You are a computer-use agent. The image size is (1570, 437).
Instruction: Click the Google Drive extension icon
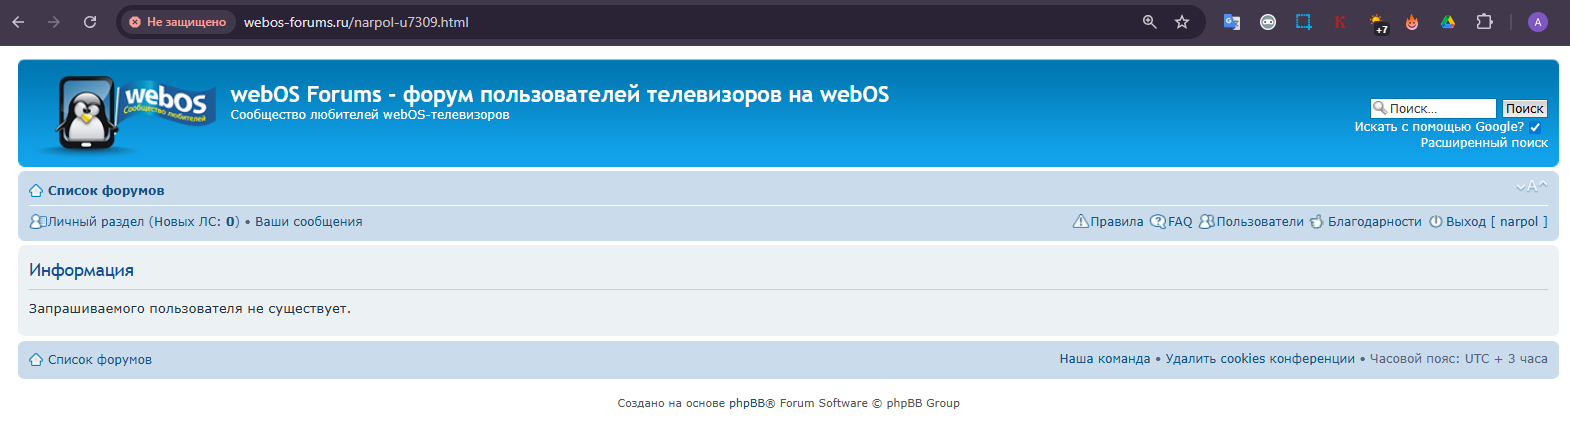pyautogui.click(x=1447, y=22)
